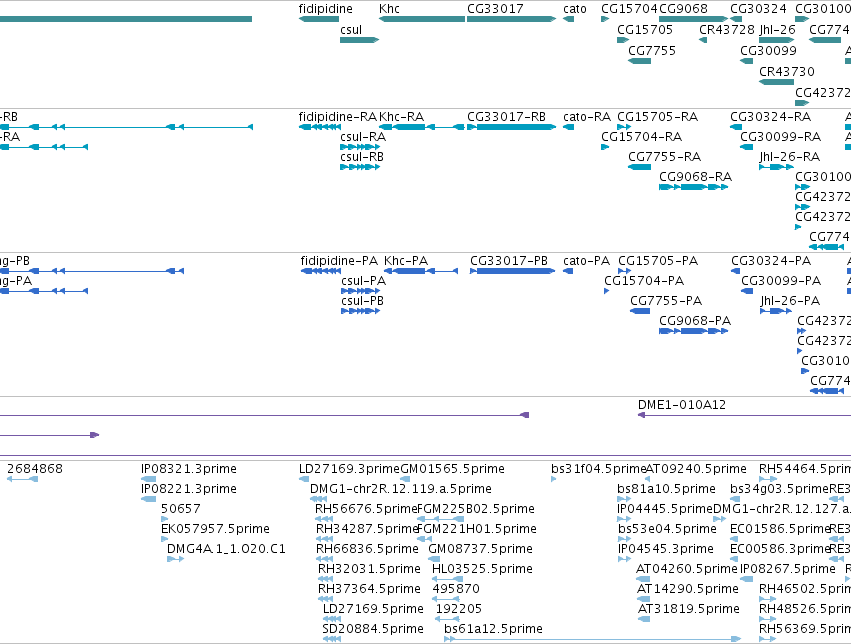
Task: Select the Jhl-26 gene label
Action: (777, 29)
